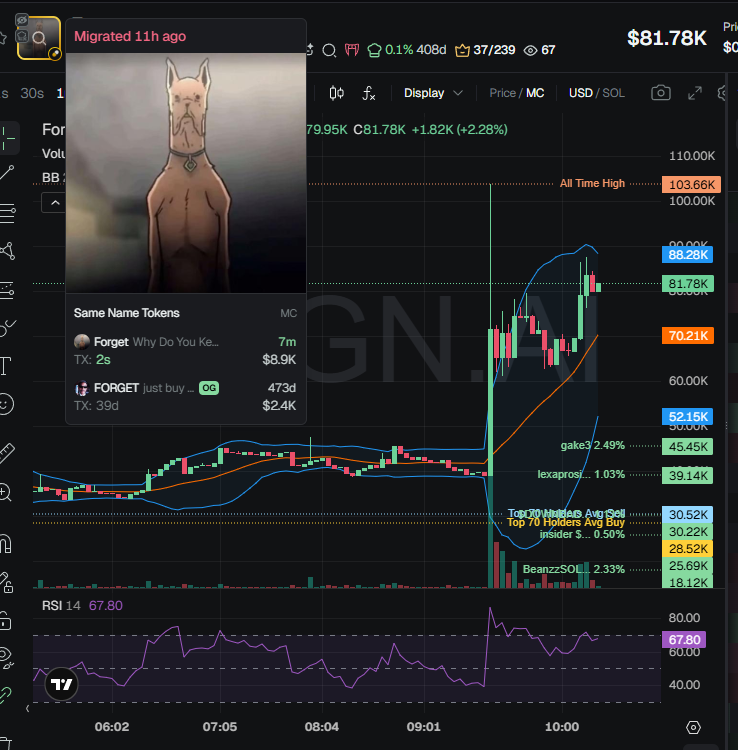Select the crosshair cursor tool
The image size is (738, 750).
click(x=7, y=138)
